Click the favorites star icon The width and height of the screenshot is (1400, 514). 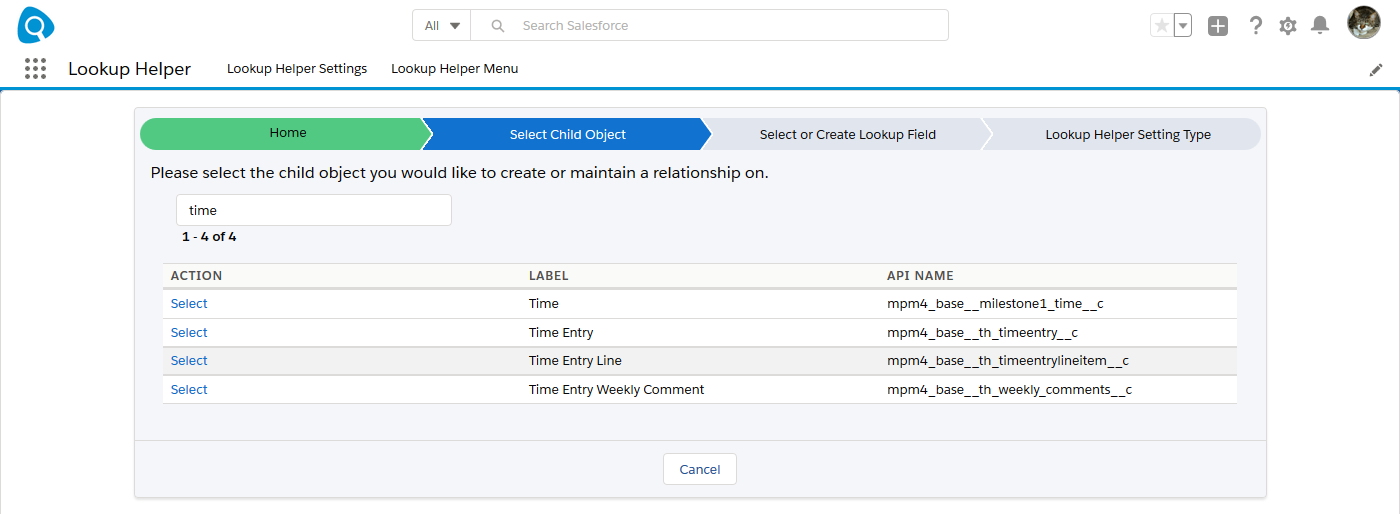point(1161,26)
